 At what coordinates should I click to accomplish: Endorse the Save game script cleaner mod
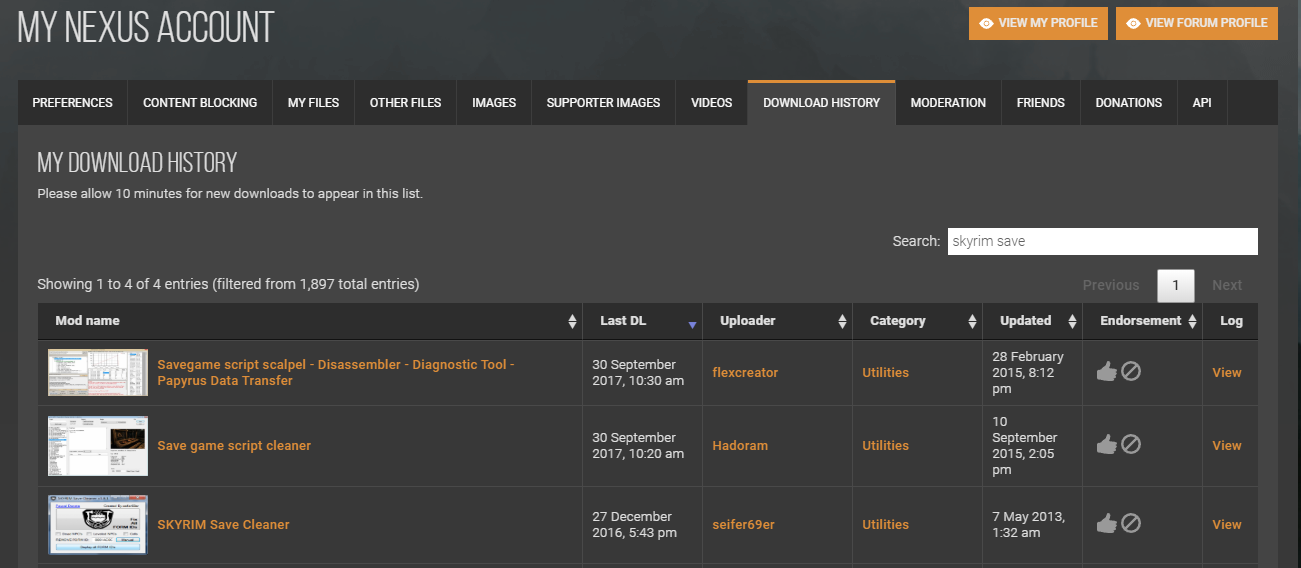click(x=1106, y=445)
